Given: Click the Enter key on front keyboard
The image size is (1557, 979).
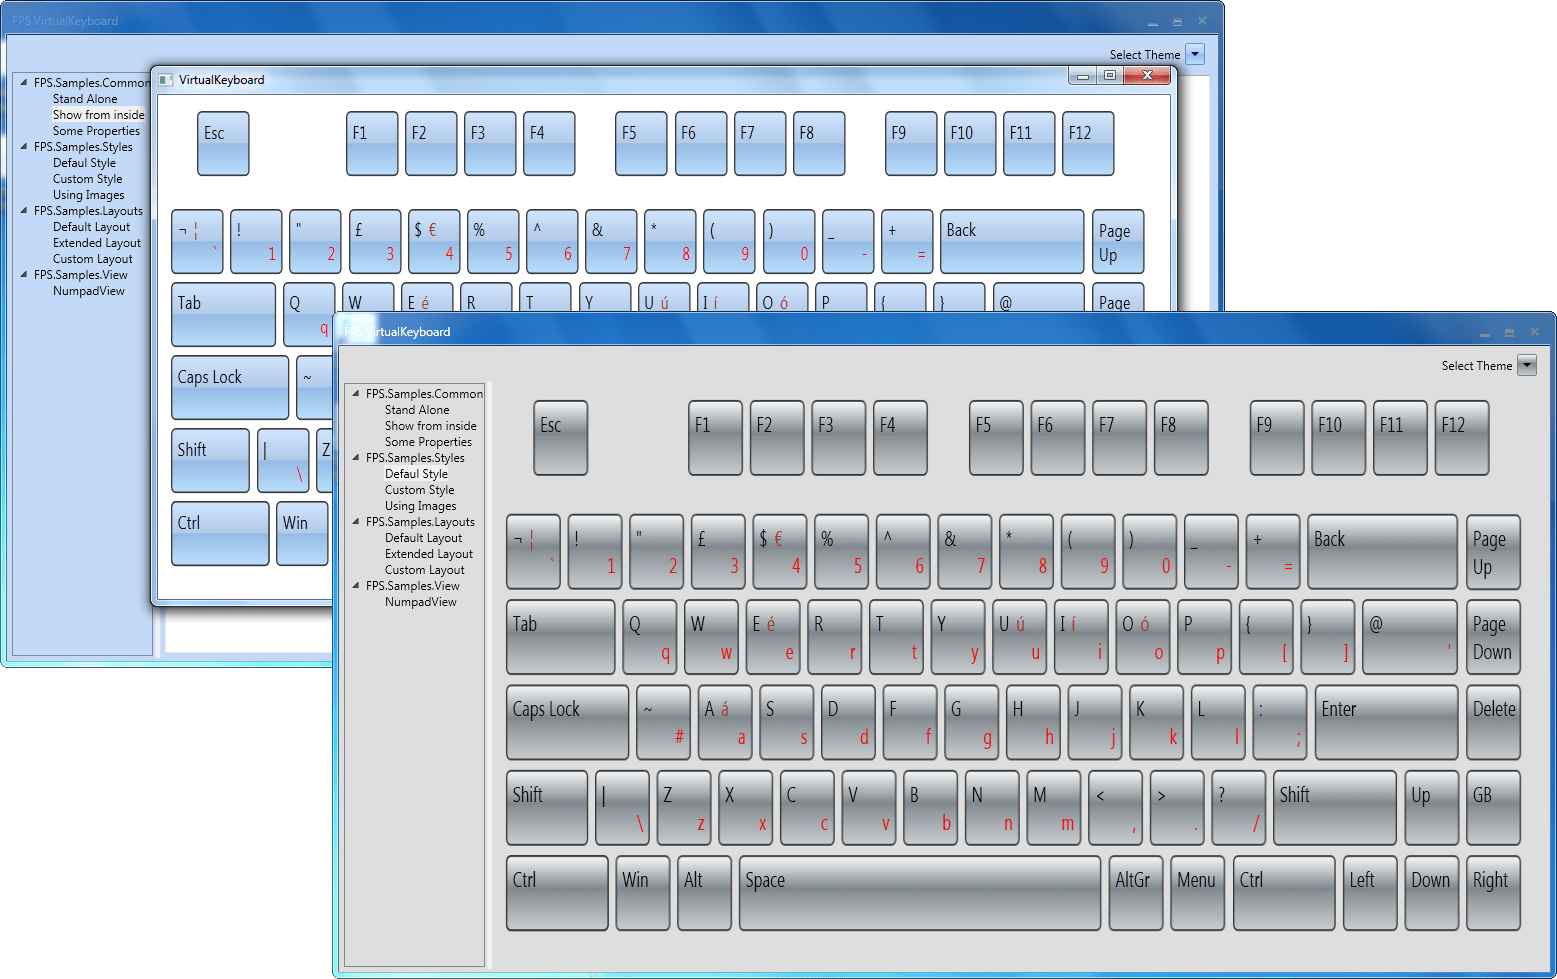Looking at the screenshot, I should [1386, 722].
